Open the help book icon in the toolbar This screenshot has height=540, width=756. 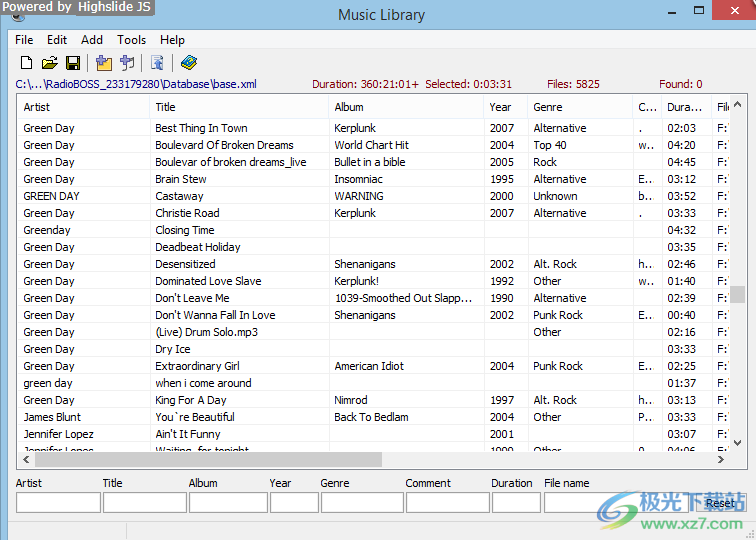(189, 63)
